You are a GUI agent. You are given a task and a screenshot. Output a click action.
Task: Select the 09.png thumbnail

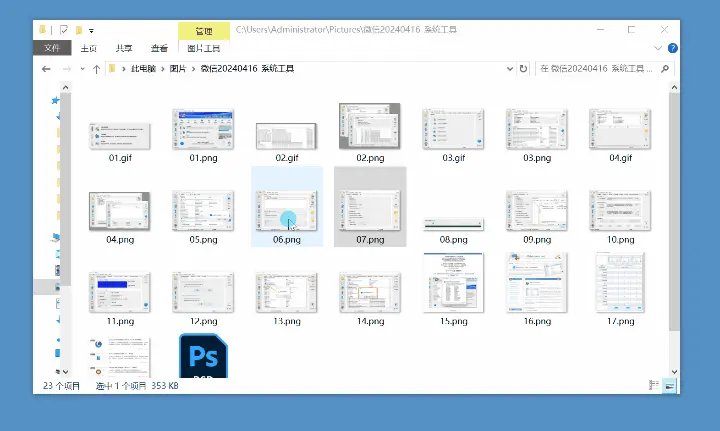coord(537,211)
